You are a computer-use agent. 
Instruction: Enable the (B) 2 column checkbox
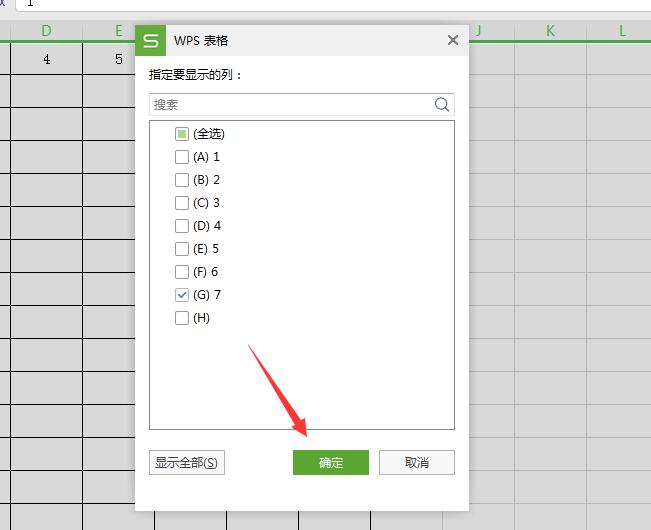[182, 180]
